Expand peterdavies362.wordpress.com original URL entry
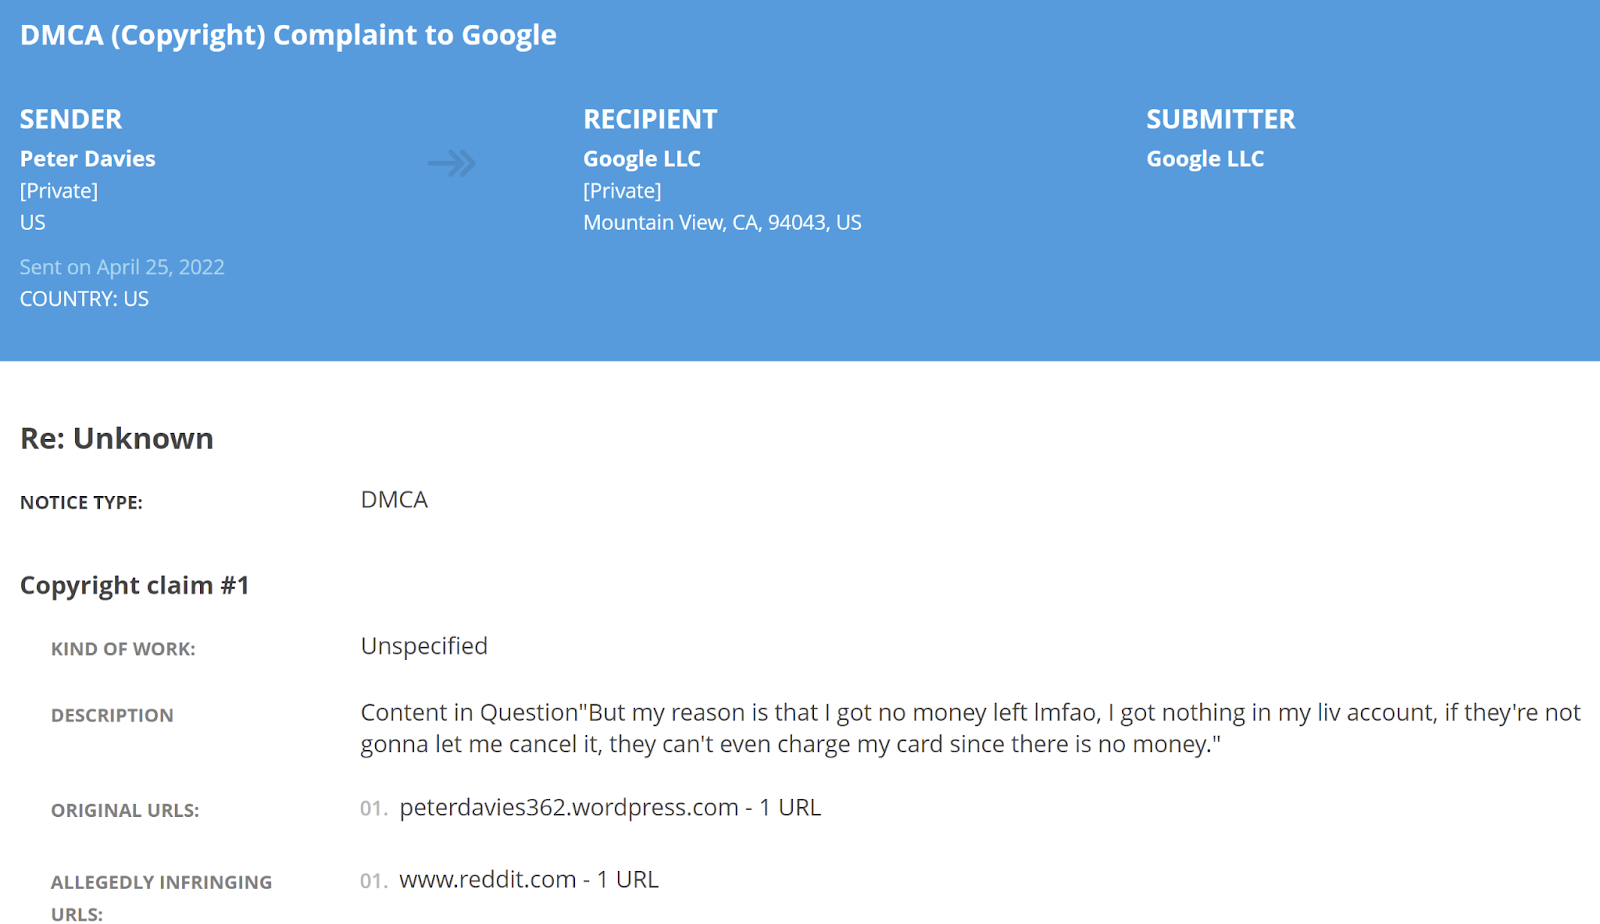The width and height of the screenshot is (1600, 924). point(609,807)
